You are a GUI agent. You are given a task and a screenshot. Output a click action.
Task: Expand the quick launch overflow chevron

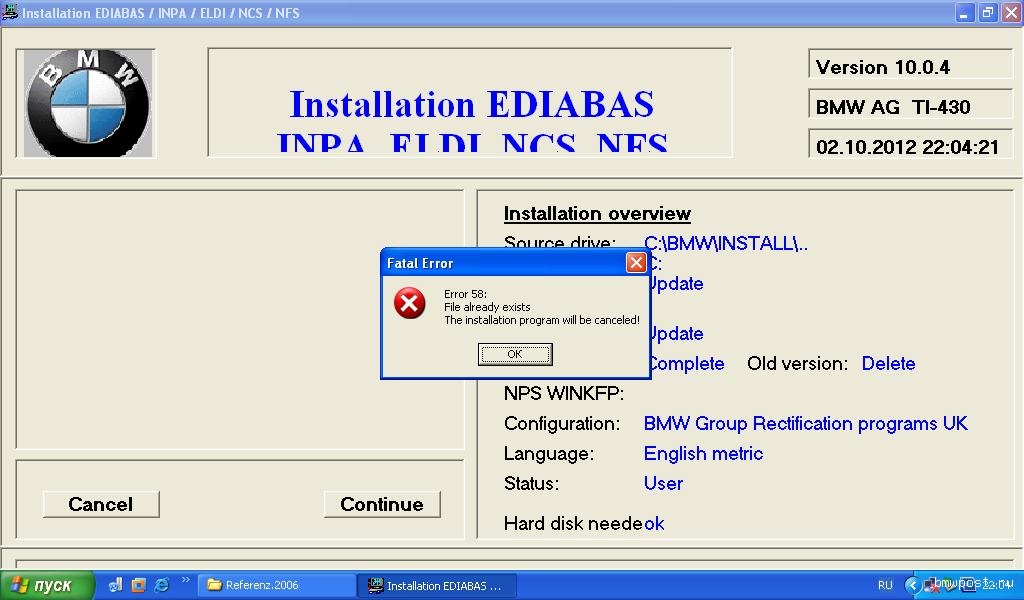(x=185, y=580)
